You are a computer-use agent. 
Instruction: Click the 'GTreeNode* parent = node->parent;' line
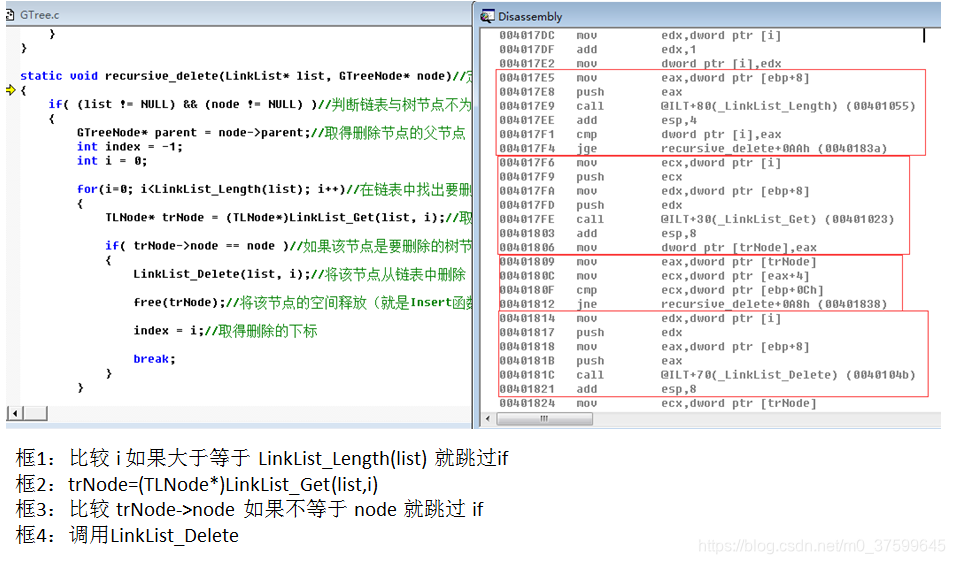[x=271, y=132]
